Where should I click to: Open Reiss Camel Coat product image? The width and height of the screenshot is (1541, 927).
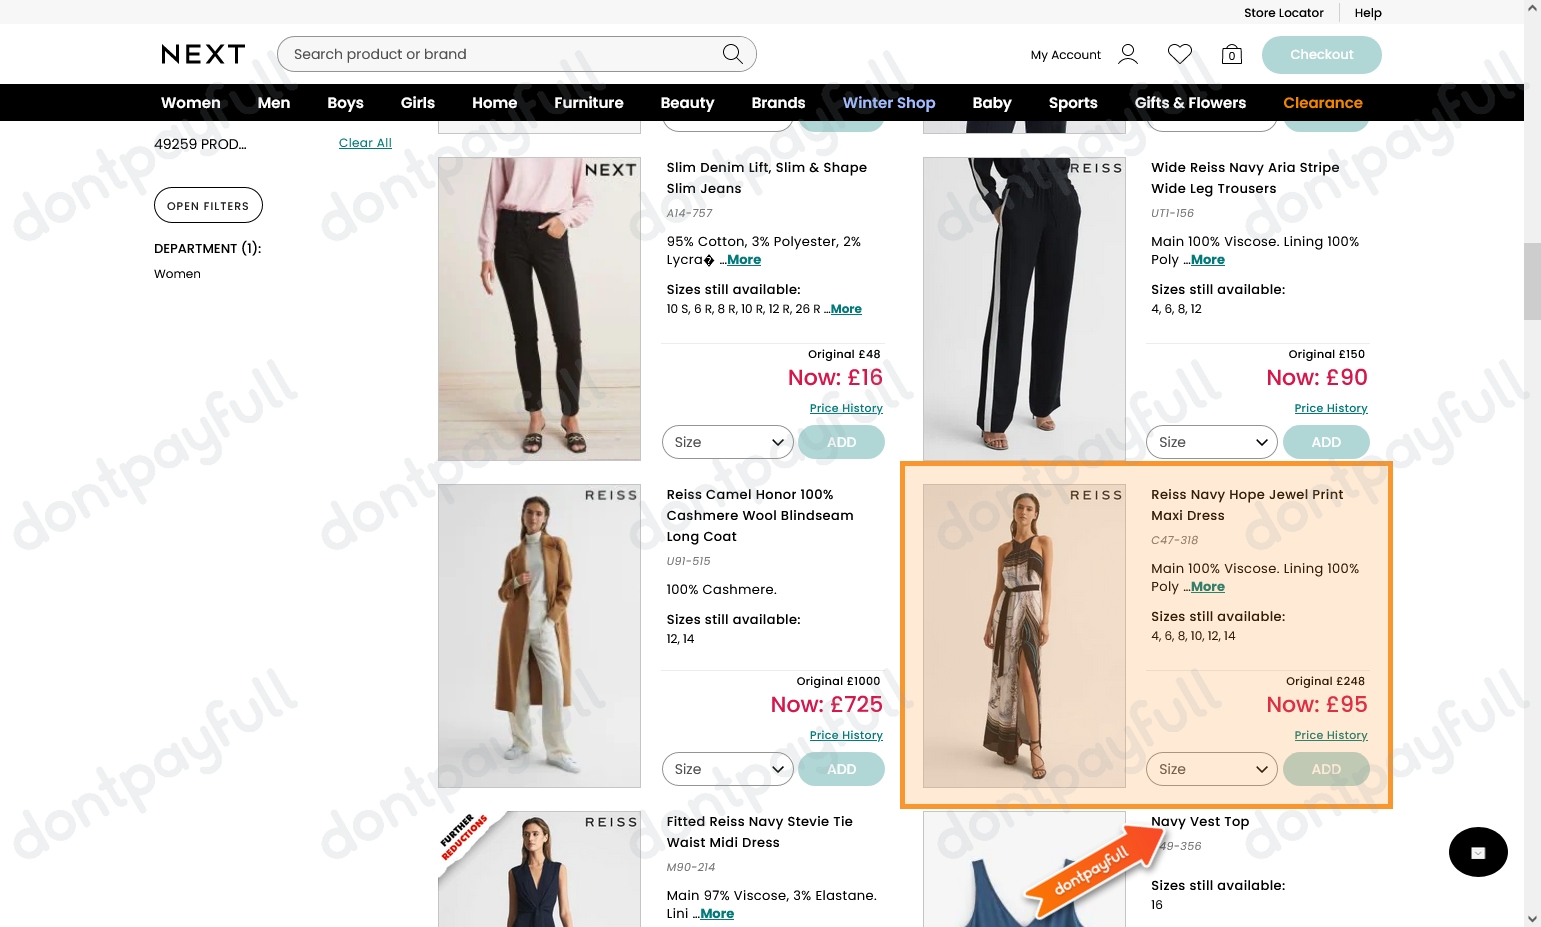(x=539, y=636)
